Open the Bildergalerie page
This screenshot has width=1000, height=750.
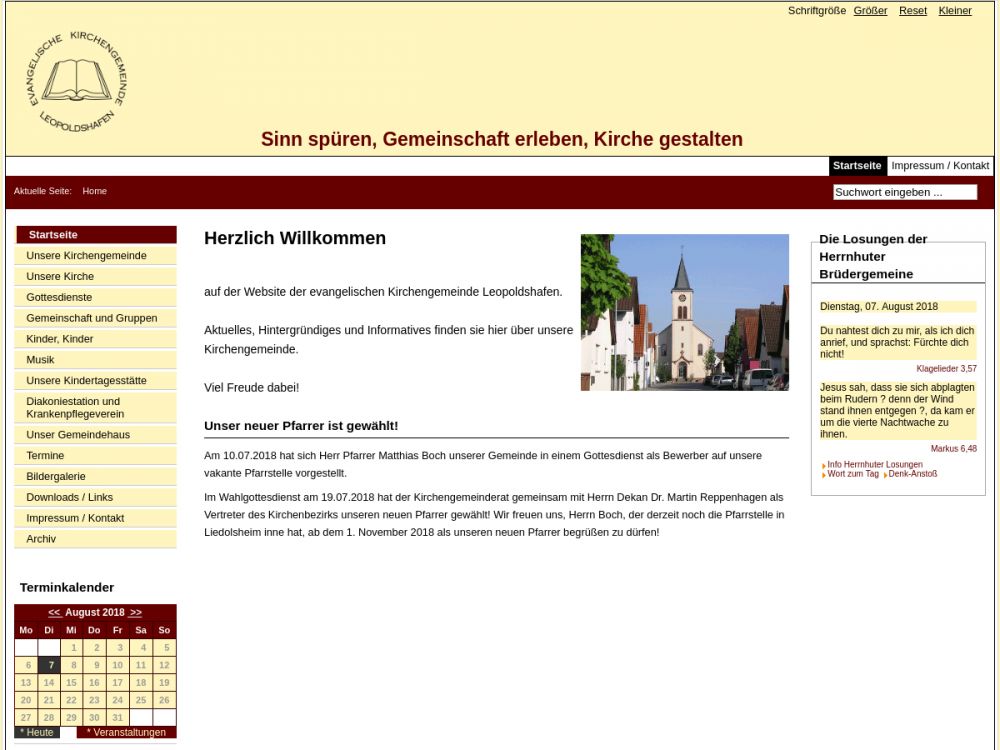tap(56, 476)
